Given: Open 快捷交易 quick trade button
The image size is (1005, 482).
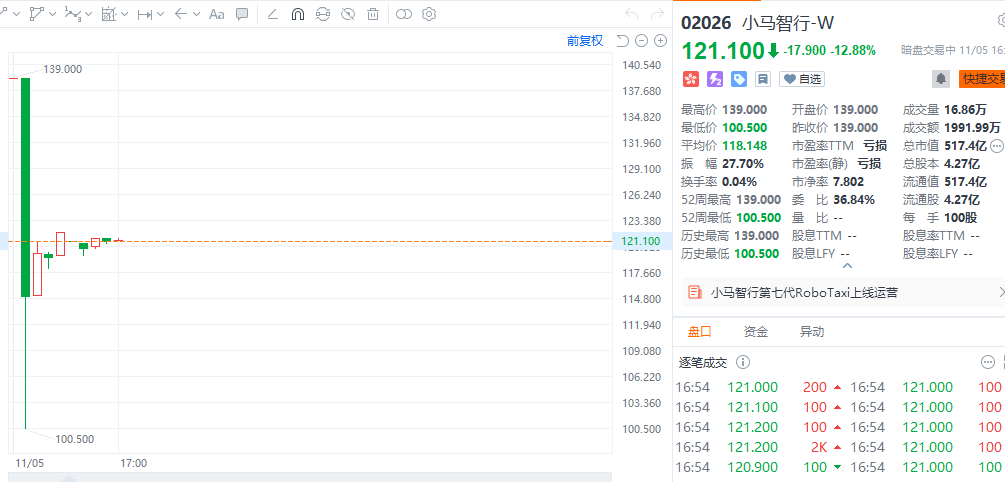Looking at the screenshot, I should pos(982,79).
